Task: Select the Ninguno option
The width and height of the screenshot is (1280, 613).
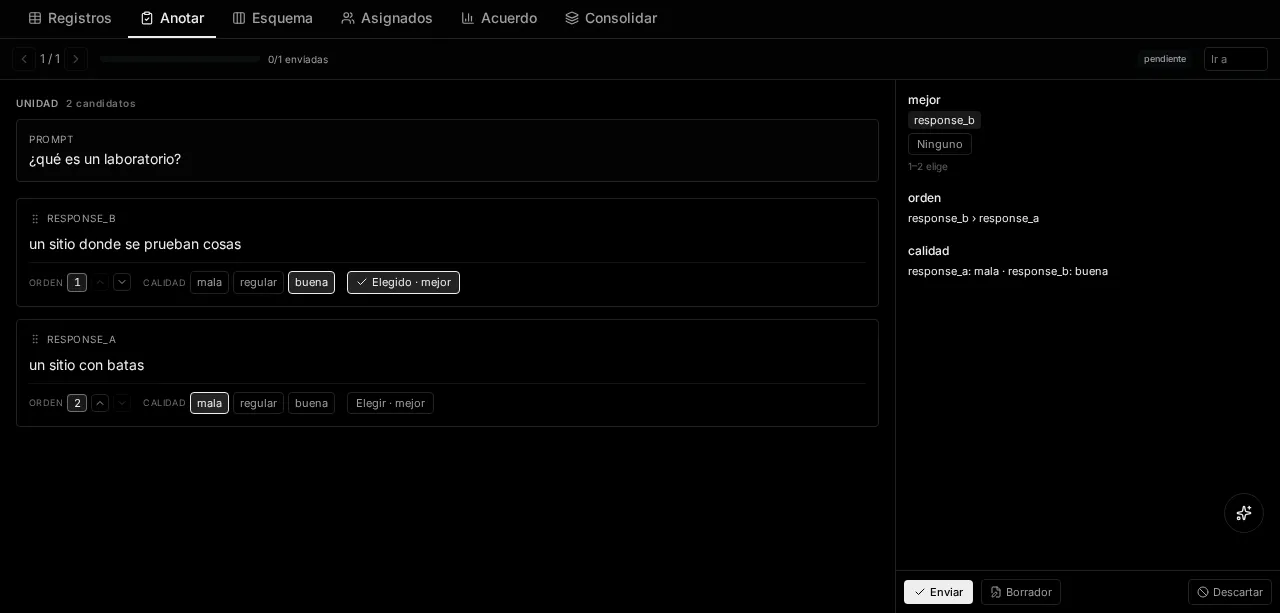Action: pos(940,144)
